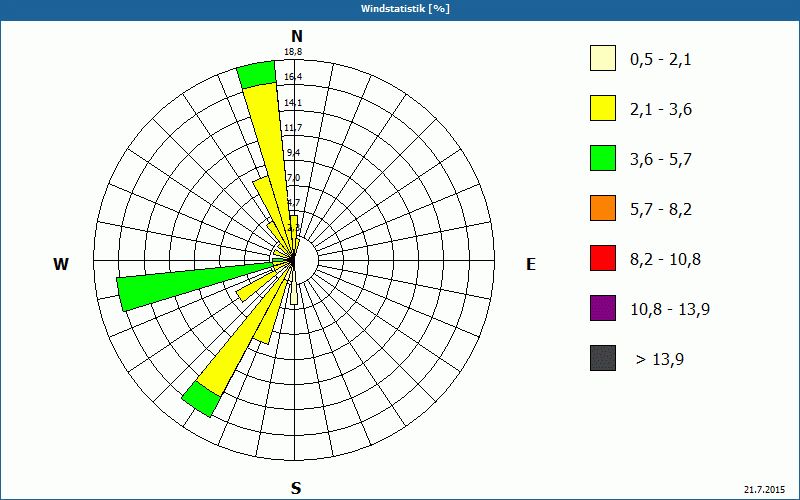800x500 pixels.
Task: Click the legend label '2,1 - 3,6'
Action: [x=661, y=110]
